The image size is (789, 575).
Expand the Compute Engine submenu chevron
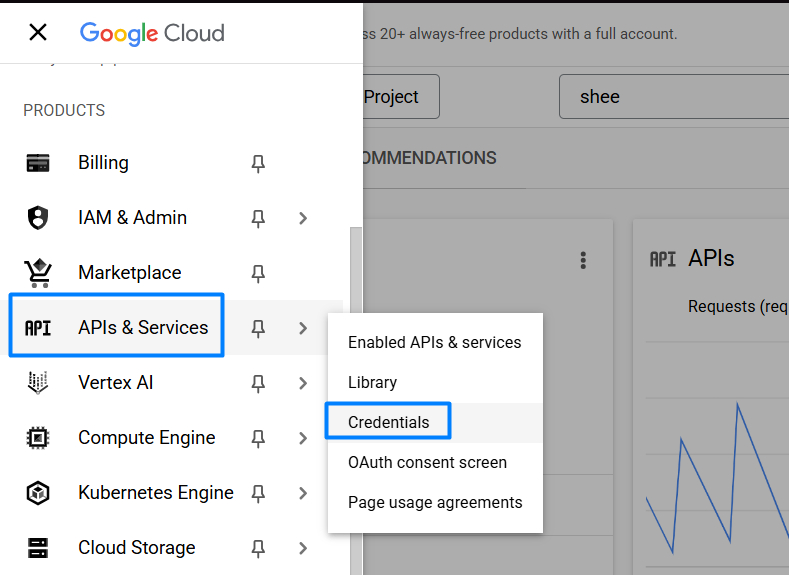pos(302,438)
